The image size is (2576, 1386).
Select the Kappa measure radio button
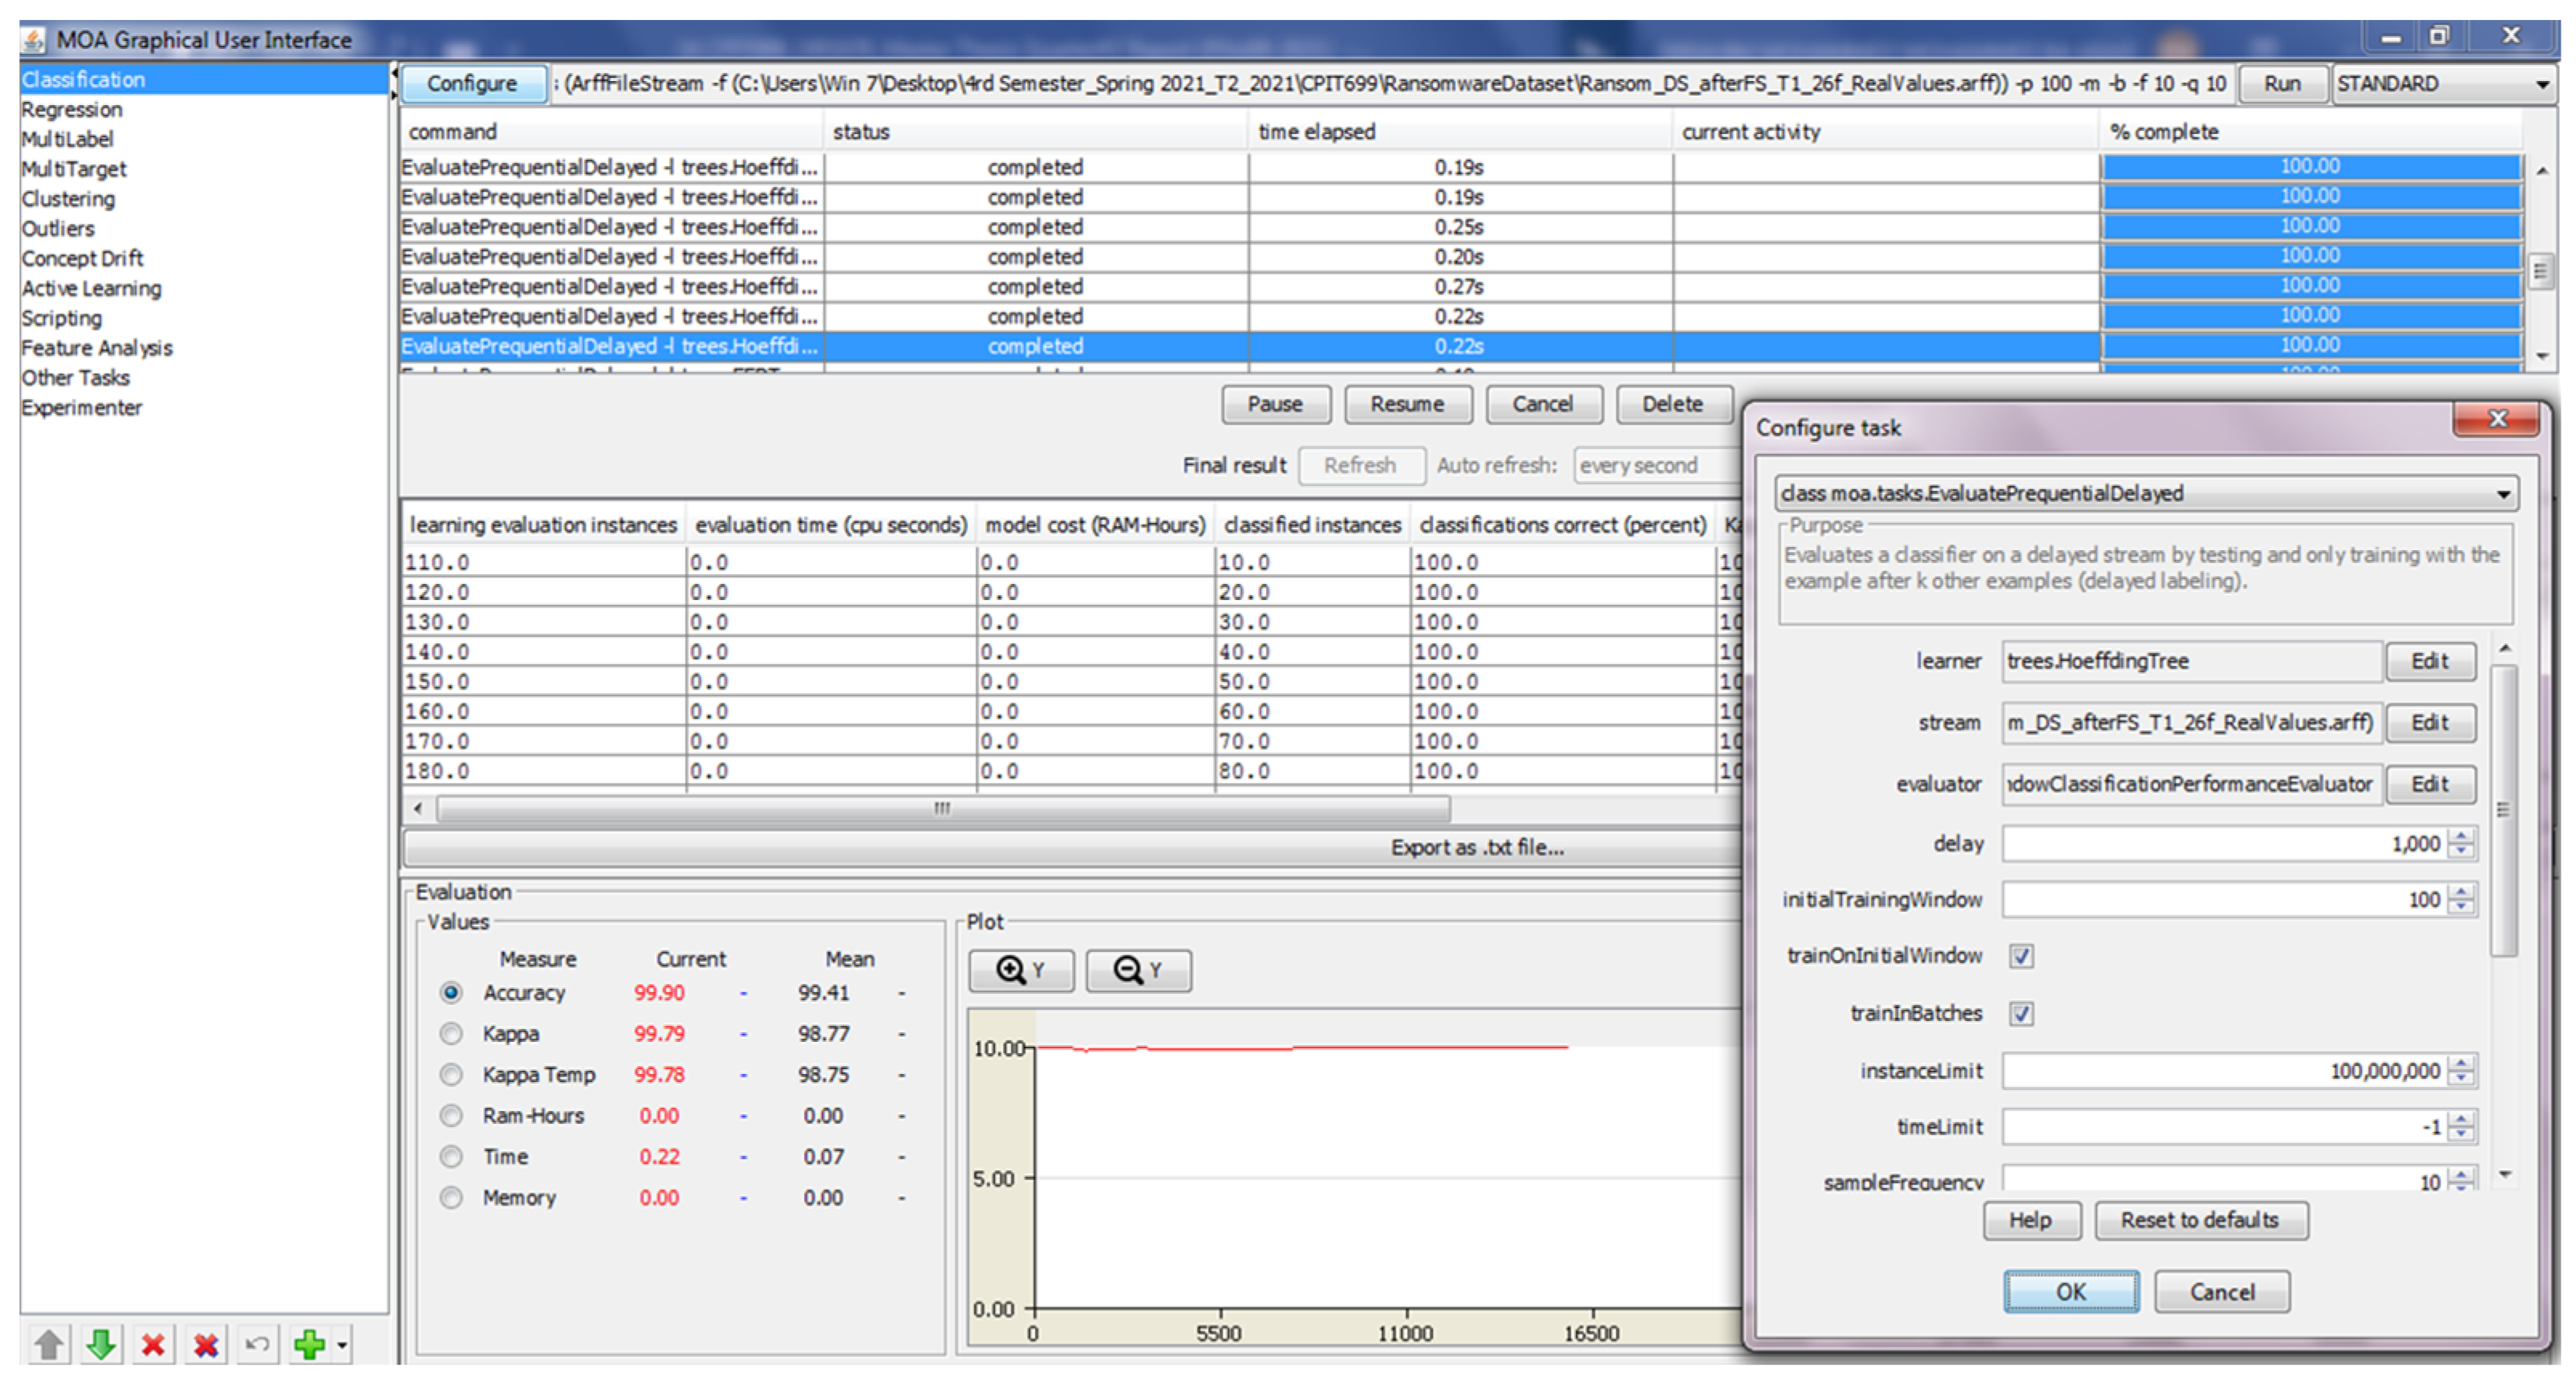pyautogui.click(x=451, y=1033)
